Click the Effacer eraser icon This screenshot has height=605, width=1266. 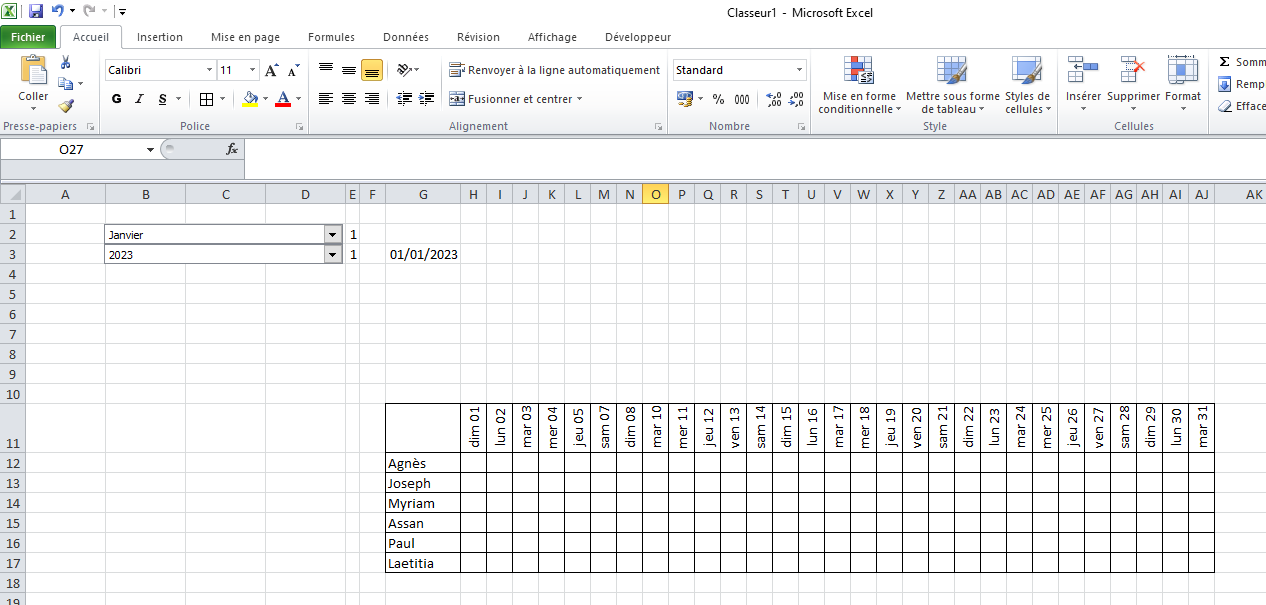1225,106
